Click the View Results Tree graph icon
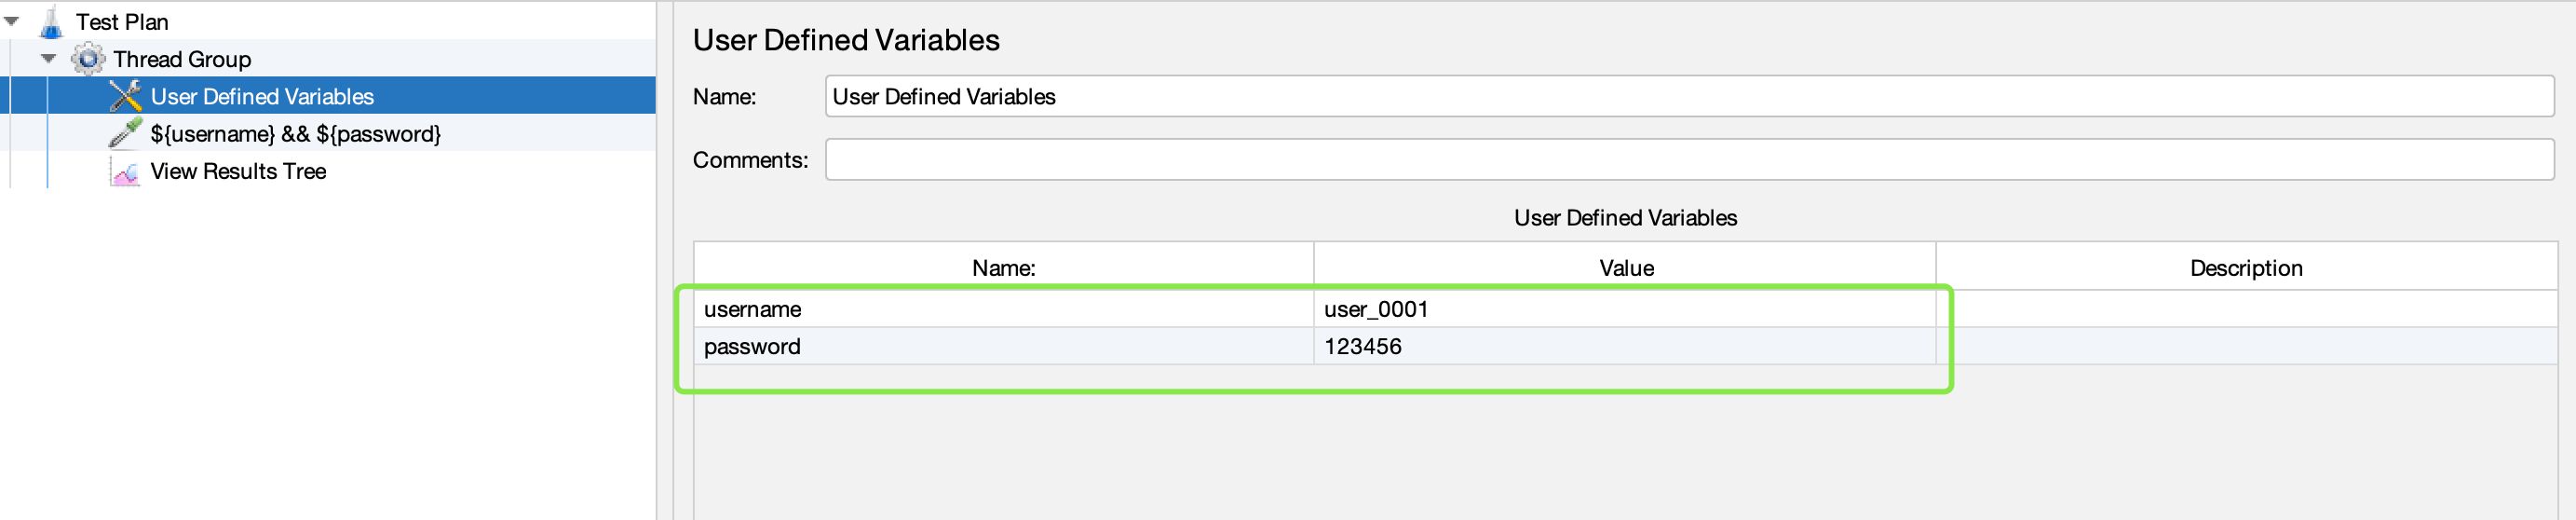 125,172
